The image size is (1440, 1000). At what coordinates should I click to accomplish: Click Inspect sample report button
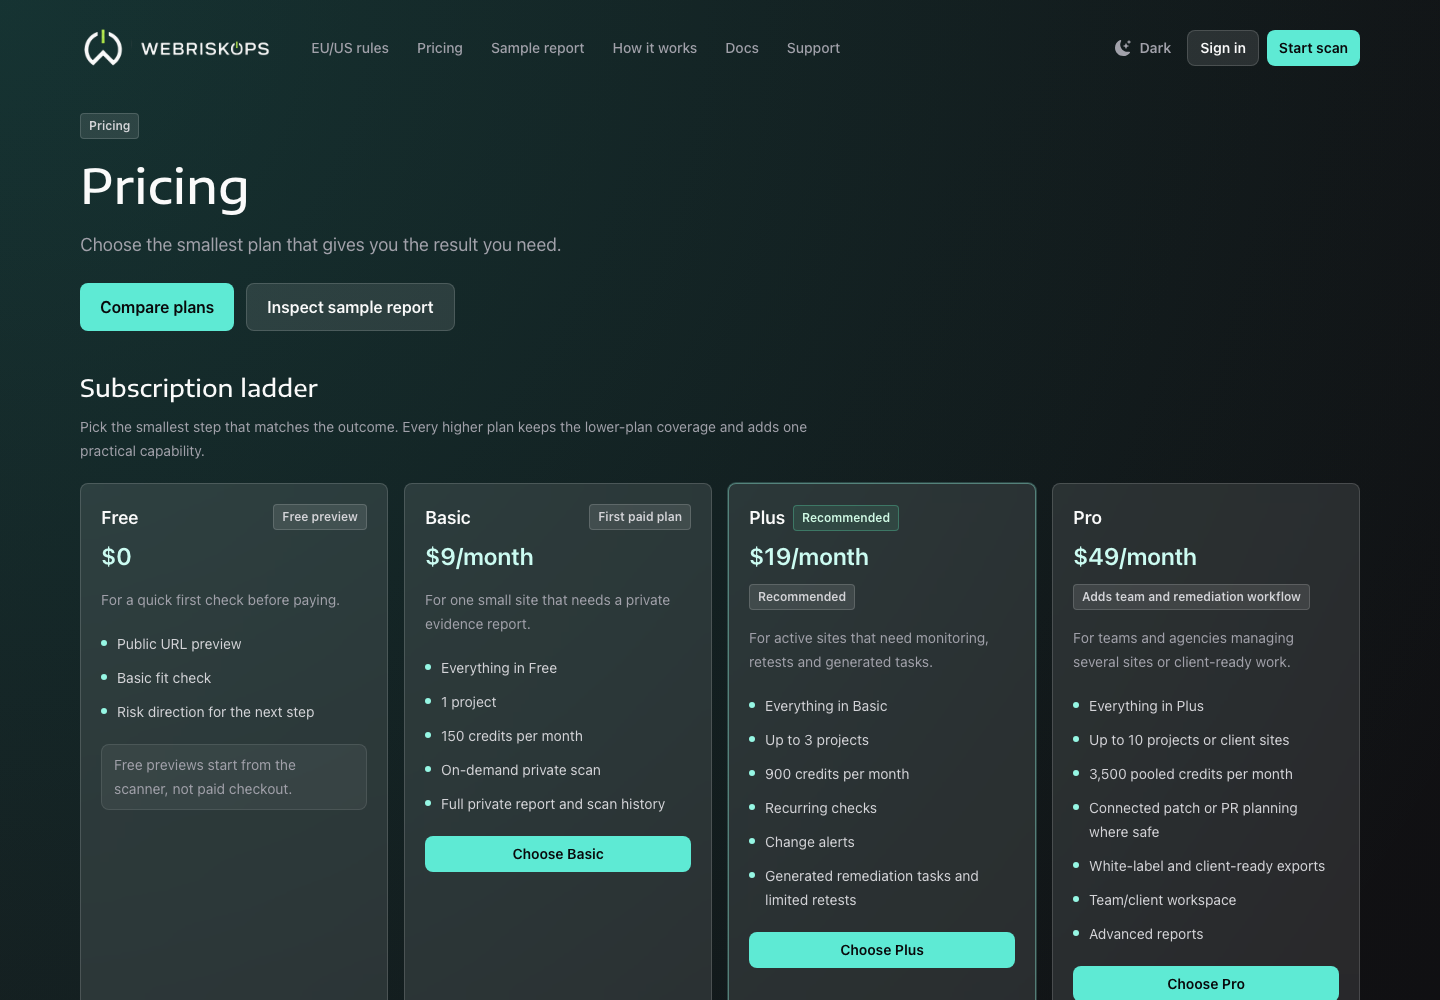point(350,307)
